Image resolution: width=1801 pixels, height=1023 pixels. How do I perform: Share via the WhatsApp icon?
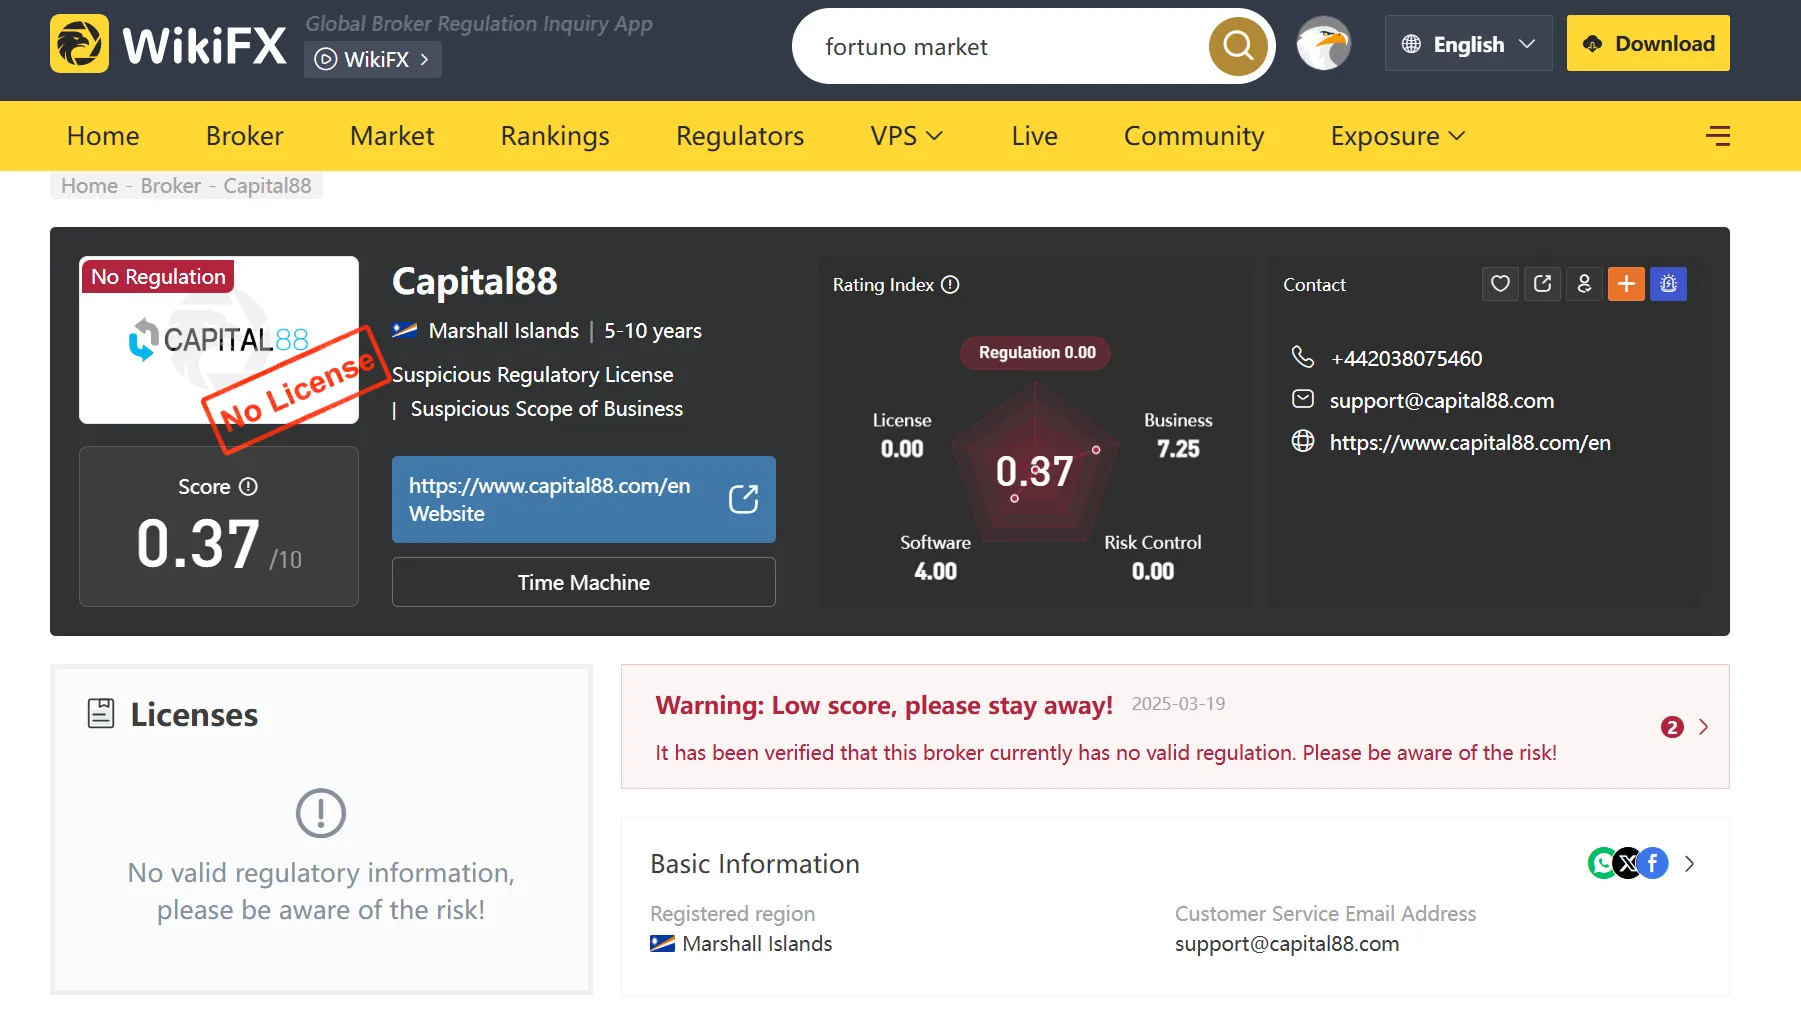point(1602,863)
